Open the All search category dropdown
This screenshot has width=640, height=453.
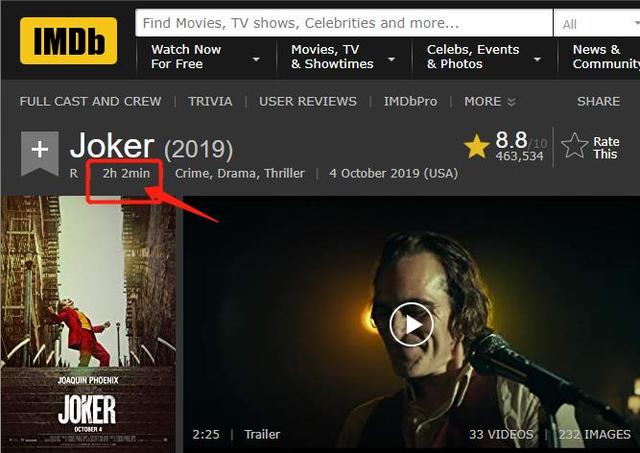pyautogui.click(x=597, y=24)
